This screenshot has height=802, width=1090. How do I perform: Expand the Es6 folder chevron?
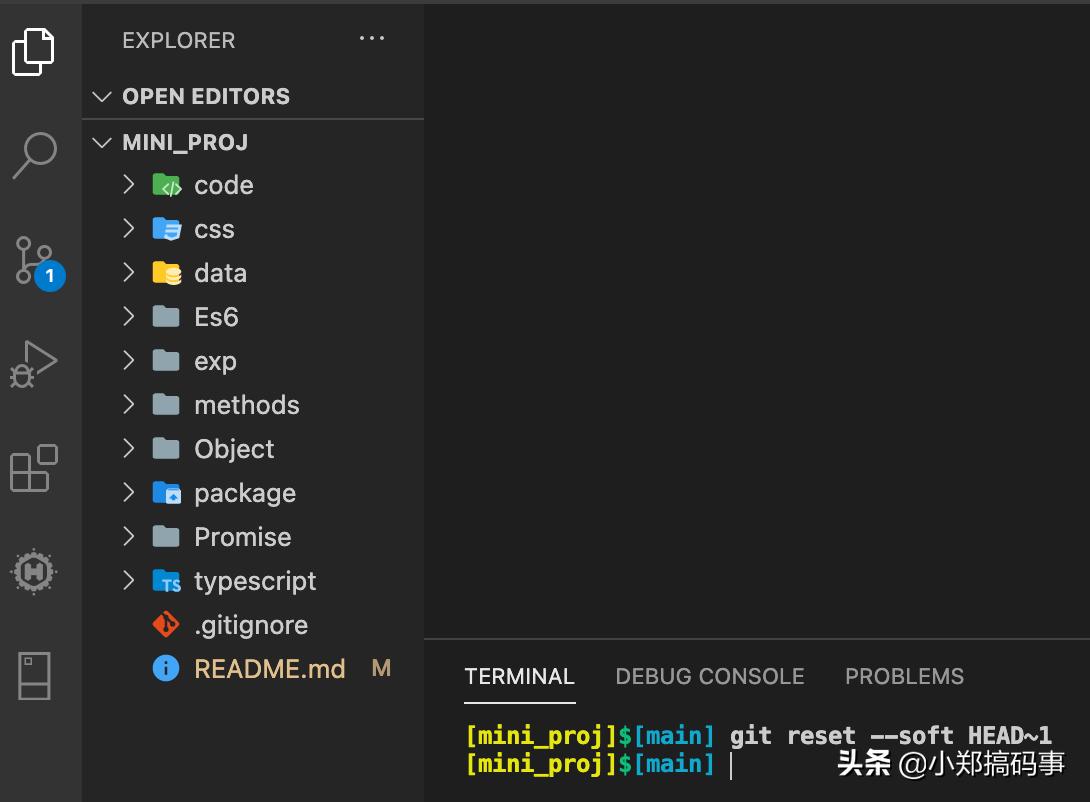point(129,316)
